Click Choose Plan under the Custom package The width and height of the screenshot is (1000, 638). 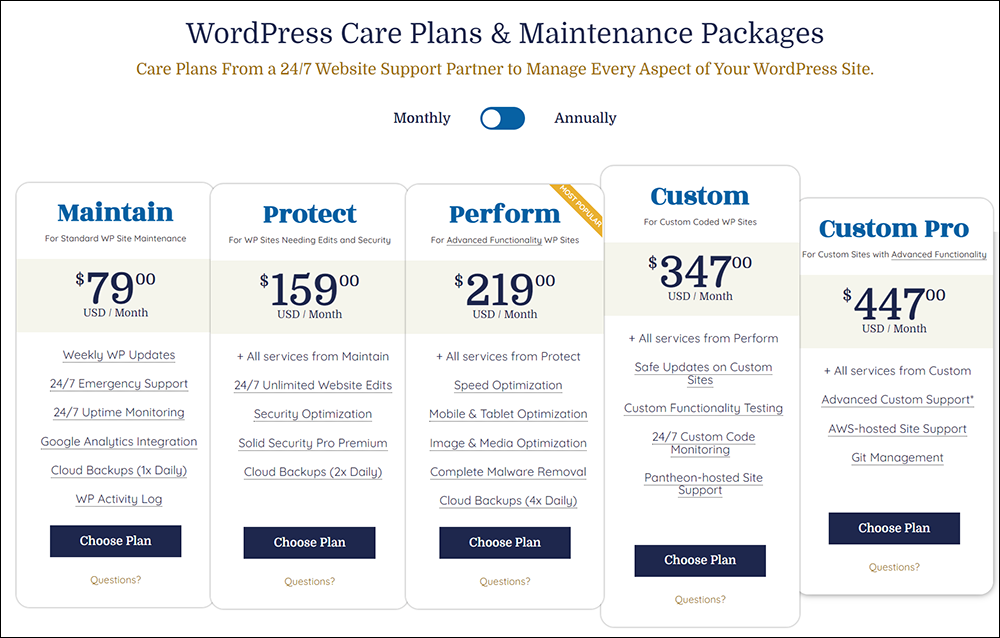click(700, 561)
